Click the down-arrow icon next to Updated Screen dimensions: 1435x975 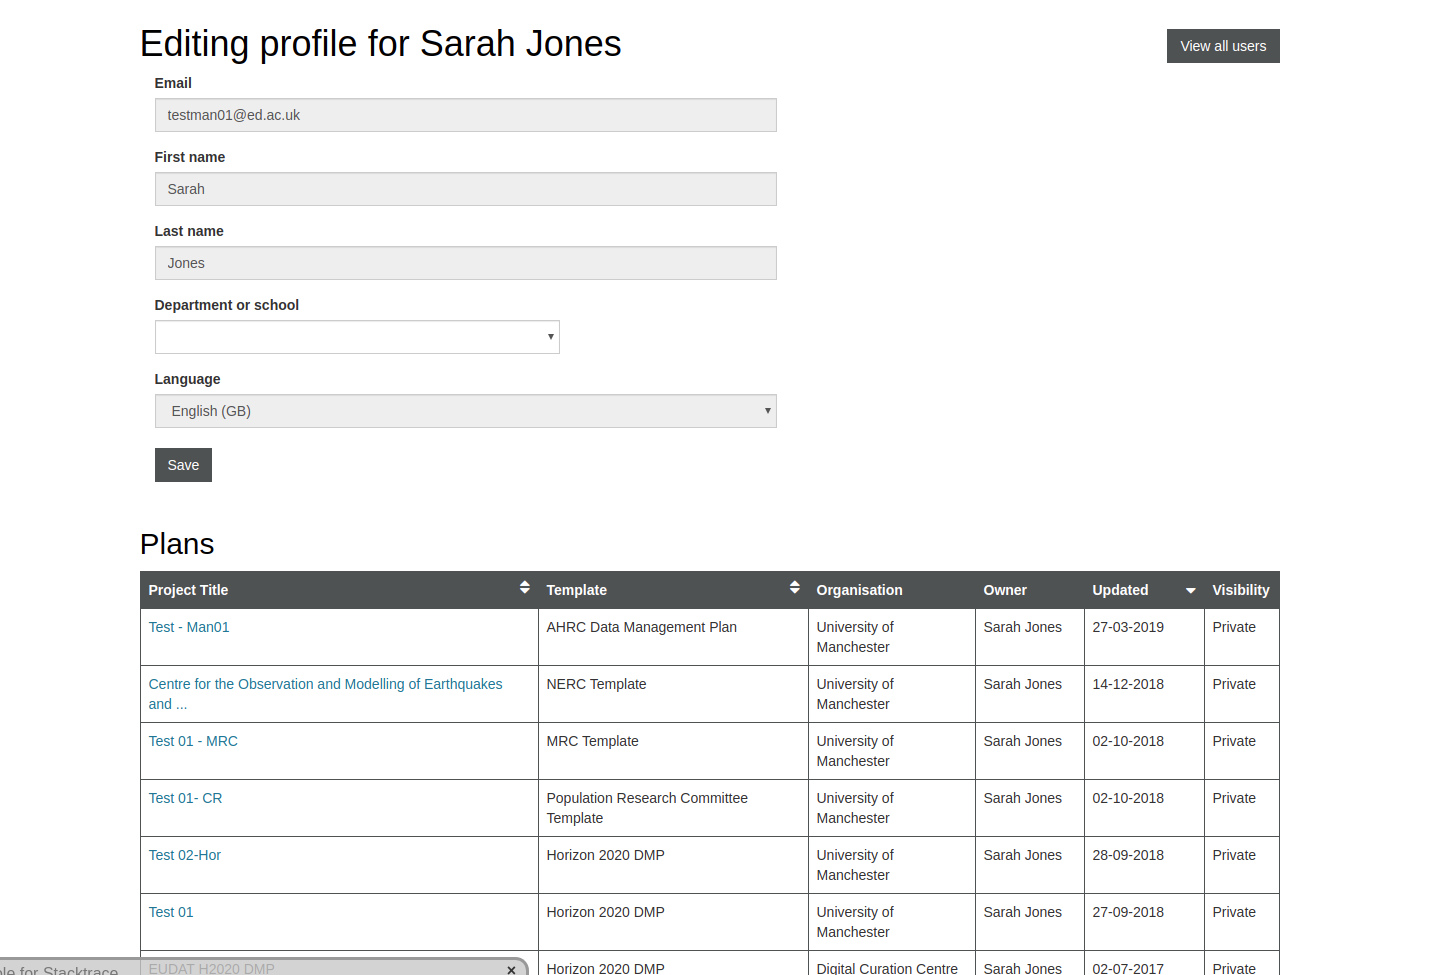pyautogui.click(x=1190, y=591)
